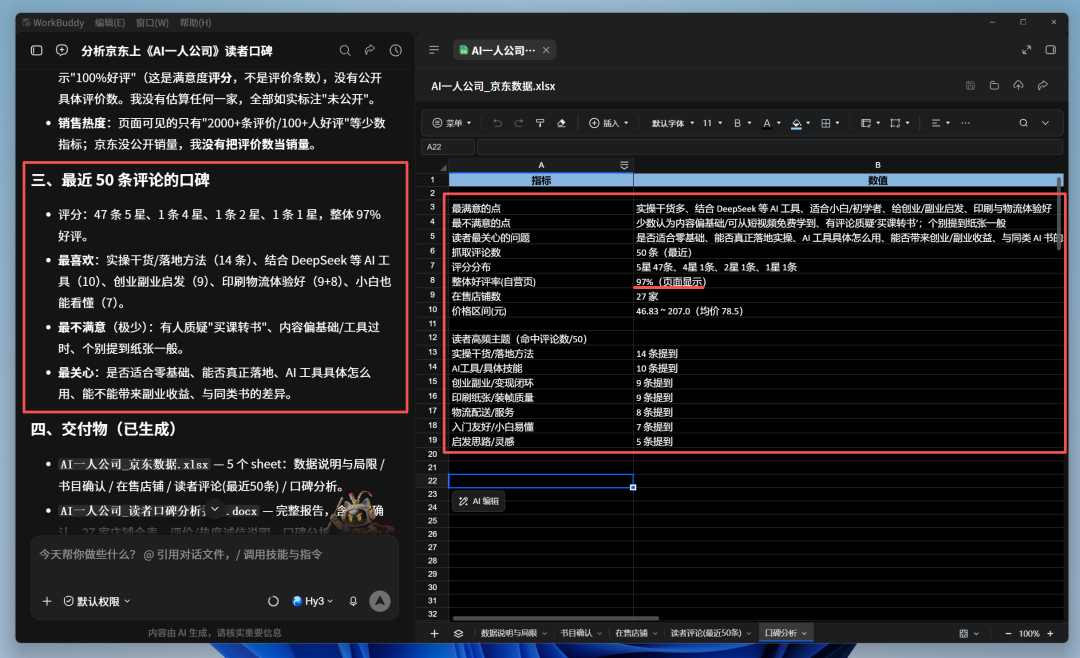Open the 默认字体 font dropdown
Screen dimensions: 1080x658
(673, 123)
